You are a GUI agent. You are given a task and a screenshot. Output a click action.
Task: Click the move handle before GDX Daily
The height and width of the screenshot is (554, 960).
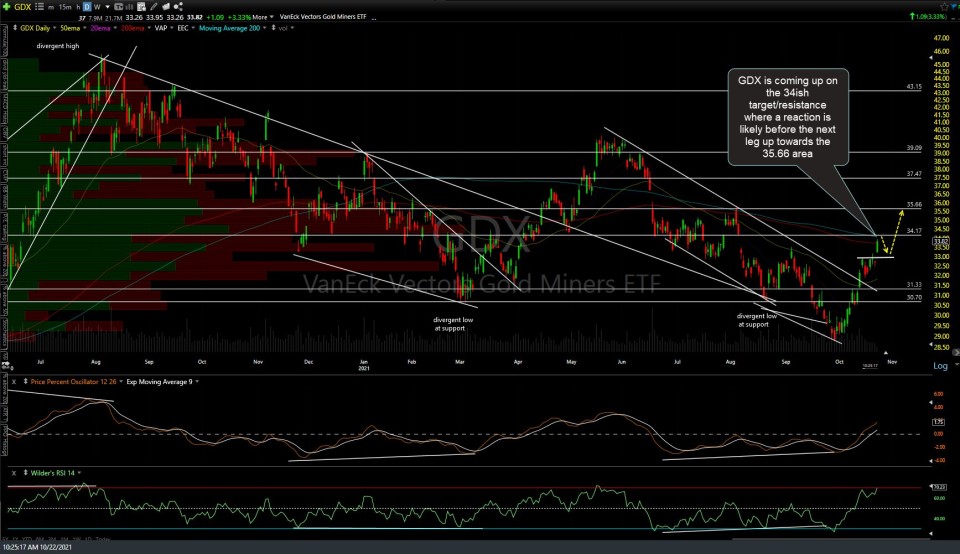15,28
